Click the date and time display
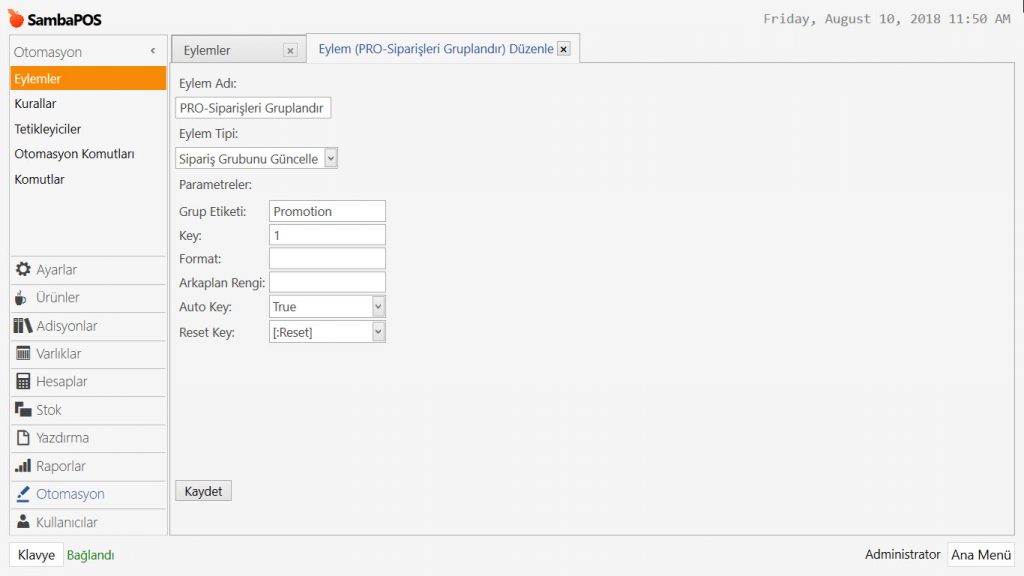 coord(886,19)
